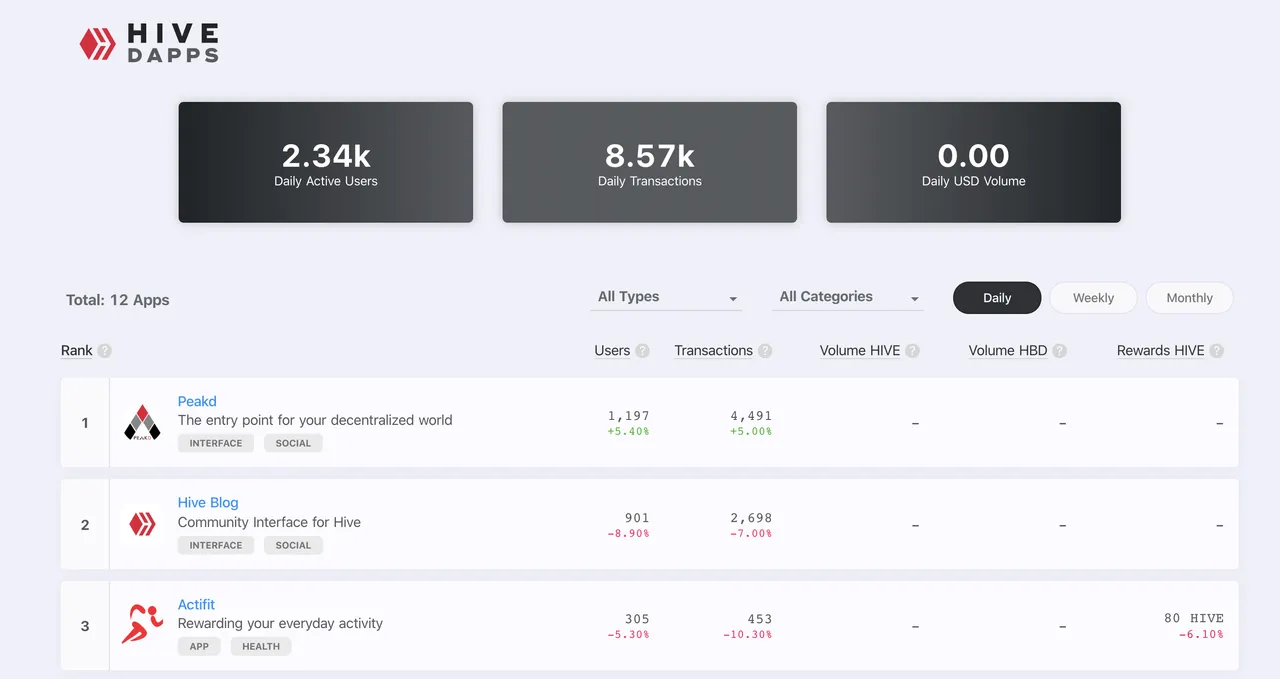The image size is (1280, 679).
Task: Click the Actifit runner logo
Action: pyautogui.click(x=142, y=625)
